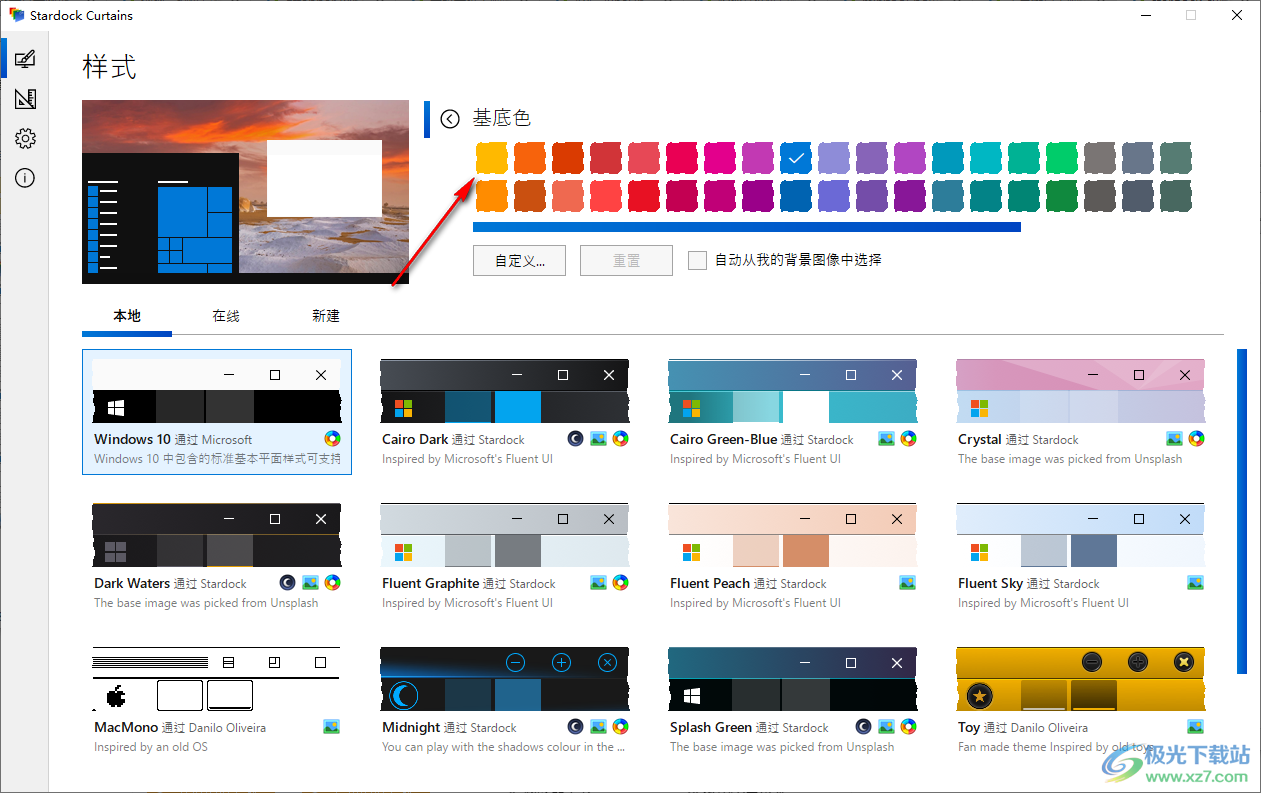This screenshot has height=793, width=1261.
Task: Select the Crystal style thumbnail
Action: tap(1080, 390)
